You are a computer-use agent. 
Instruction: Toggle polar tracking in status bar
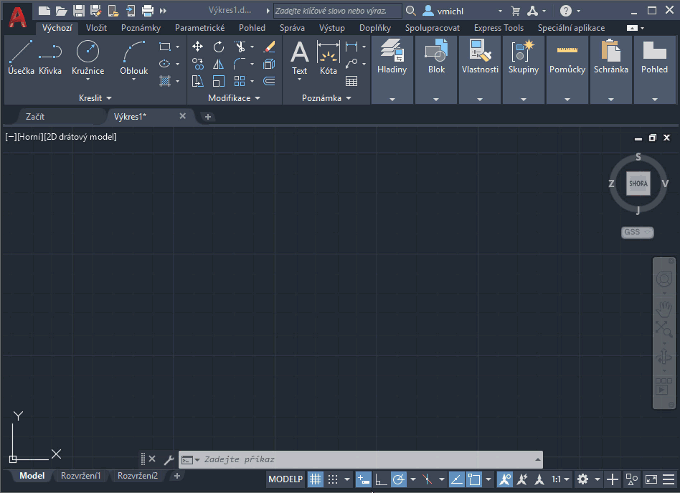click(399, 480)
